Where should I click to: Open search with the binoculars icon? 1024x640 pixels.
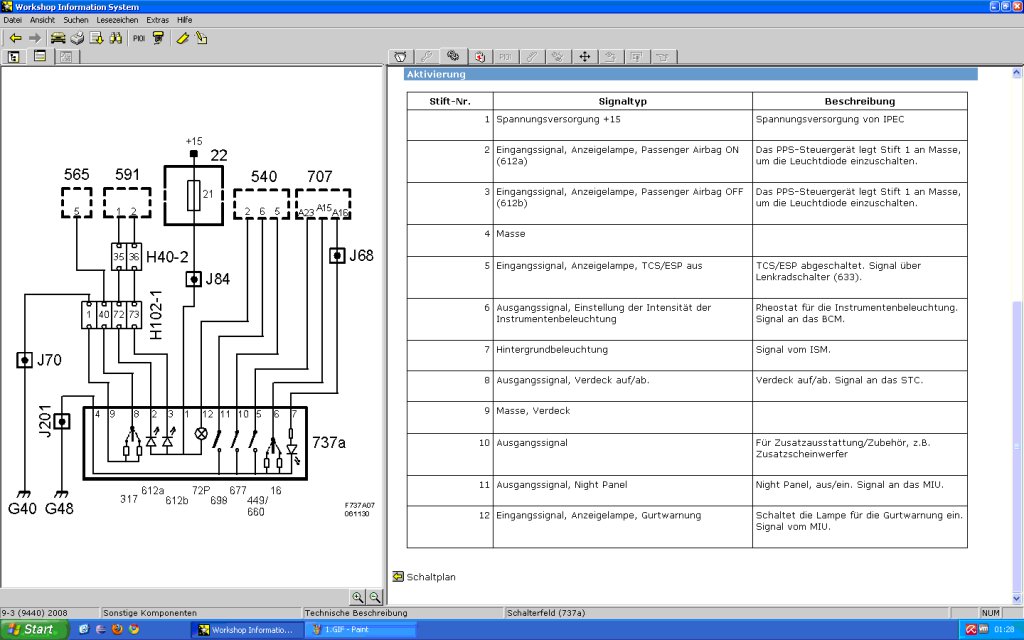116,39
